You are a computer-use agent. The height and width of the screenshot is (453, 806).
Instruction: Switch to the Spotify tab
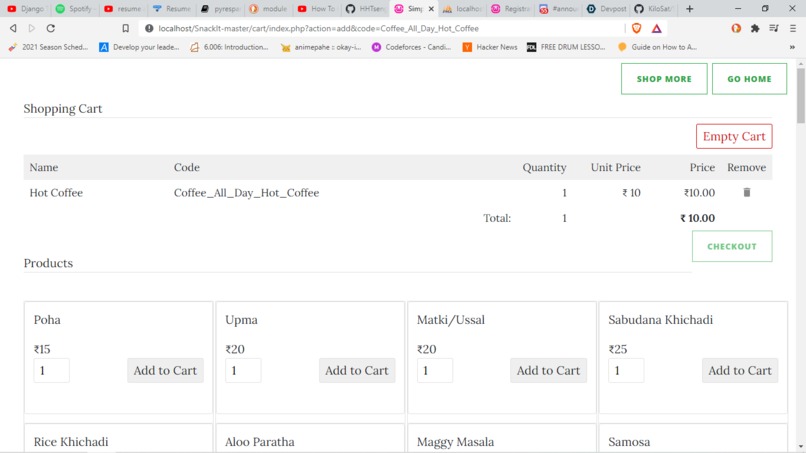click(75, 9)
